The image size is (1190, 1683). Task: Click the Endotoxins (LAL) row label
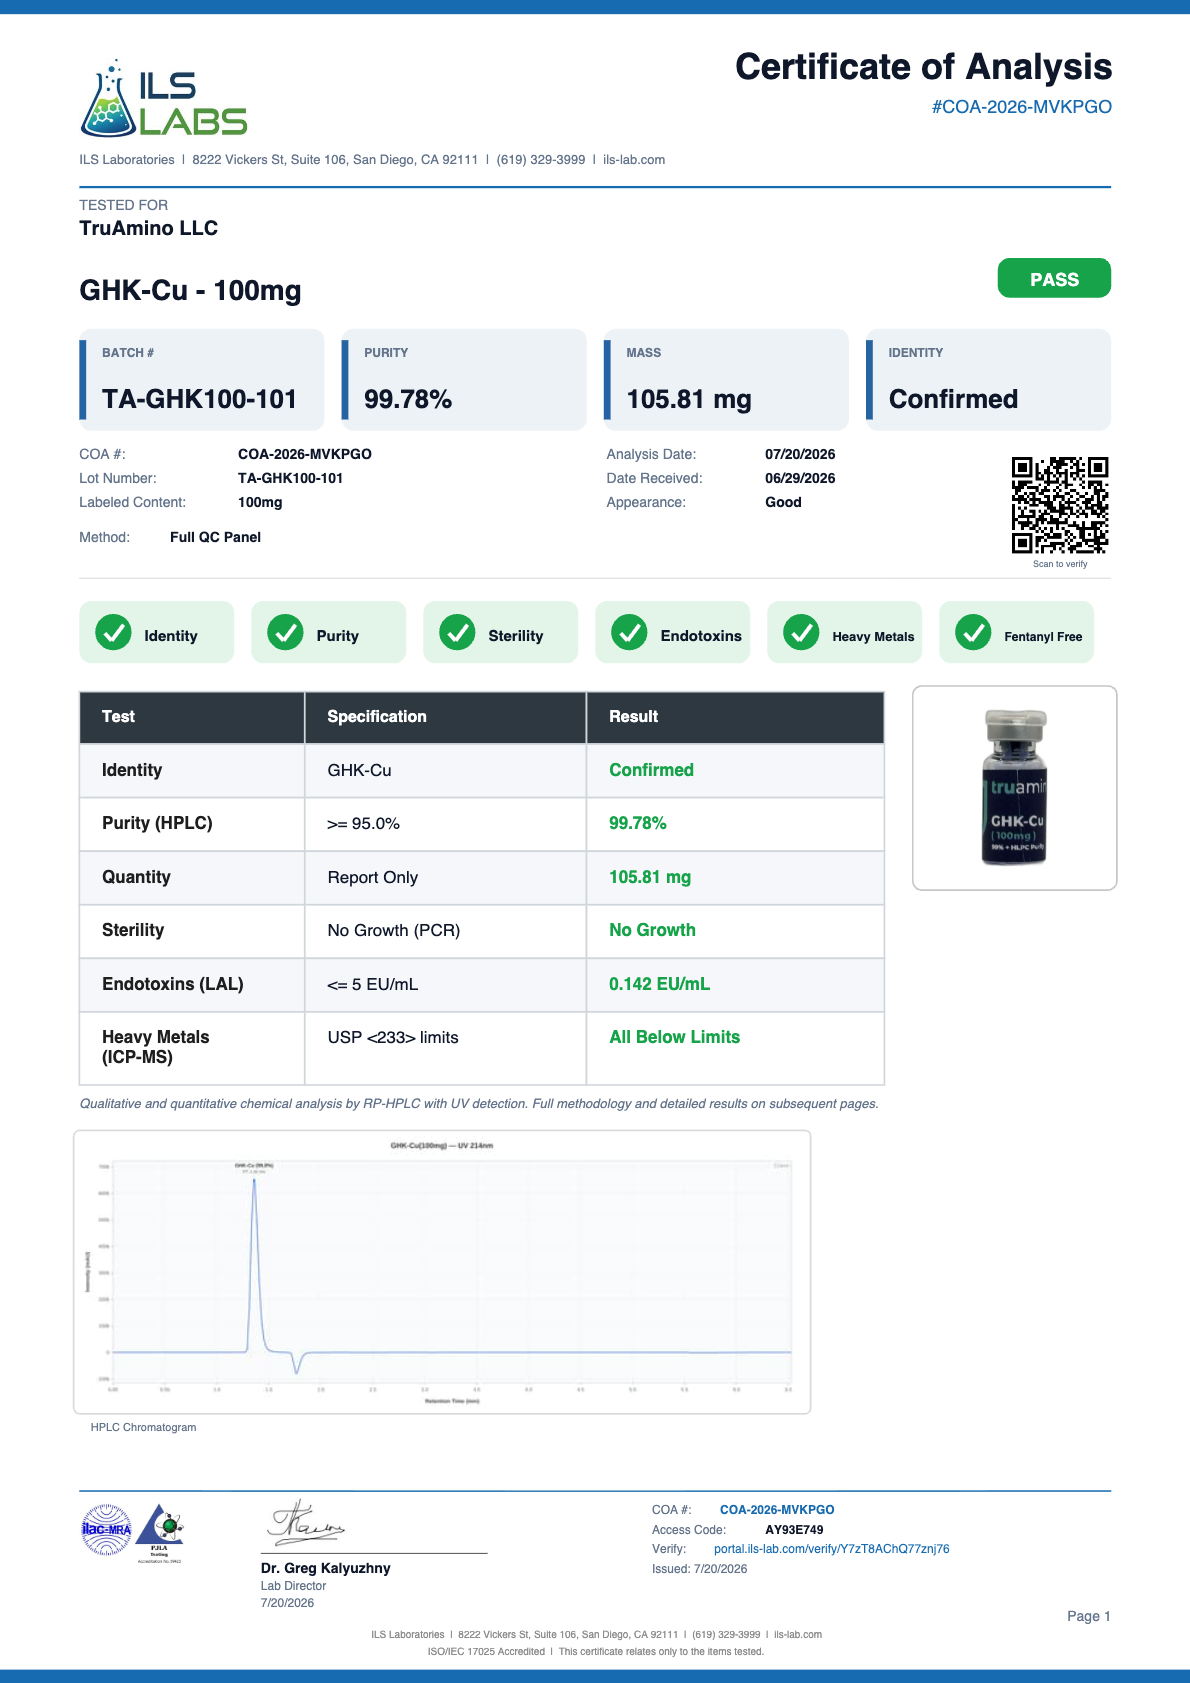point(172,984)
